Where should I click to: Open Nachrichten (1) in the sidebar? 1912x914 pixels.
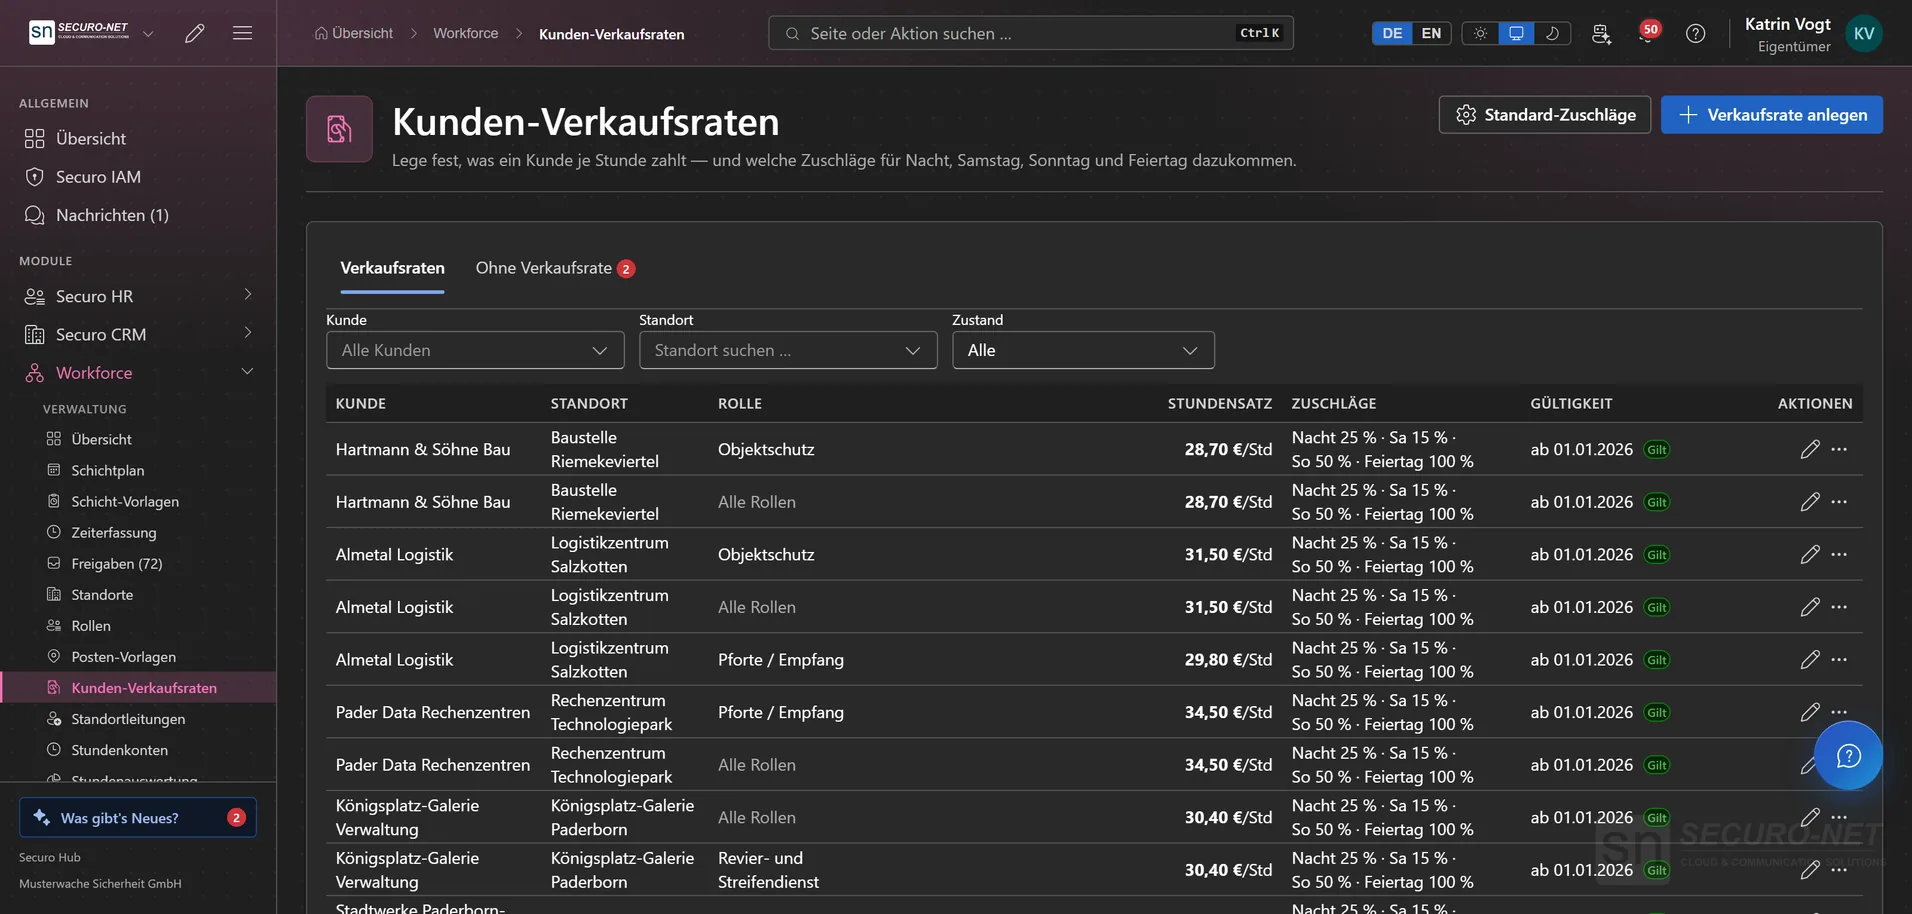pos(112,215)
